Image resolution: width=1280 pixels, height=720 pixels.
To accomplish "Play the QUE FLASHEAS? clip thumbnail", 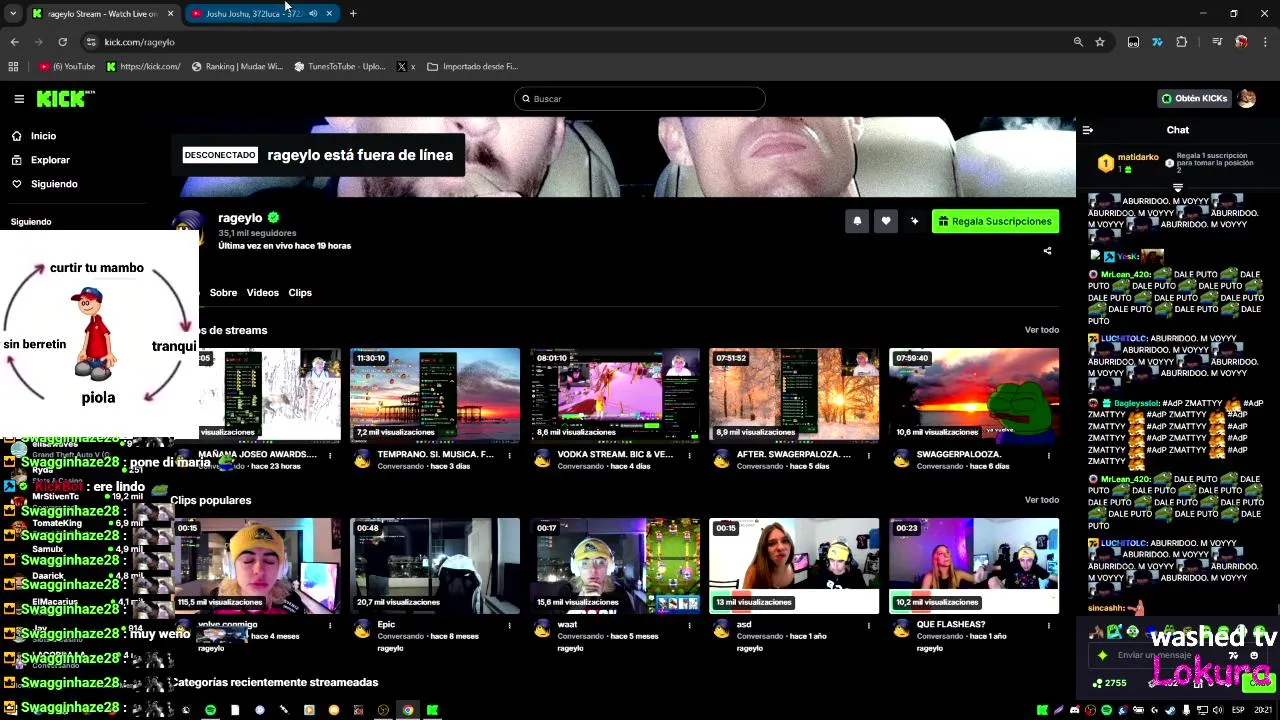I will click(974, 565).
